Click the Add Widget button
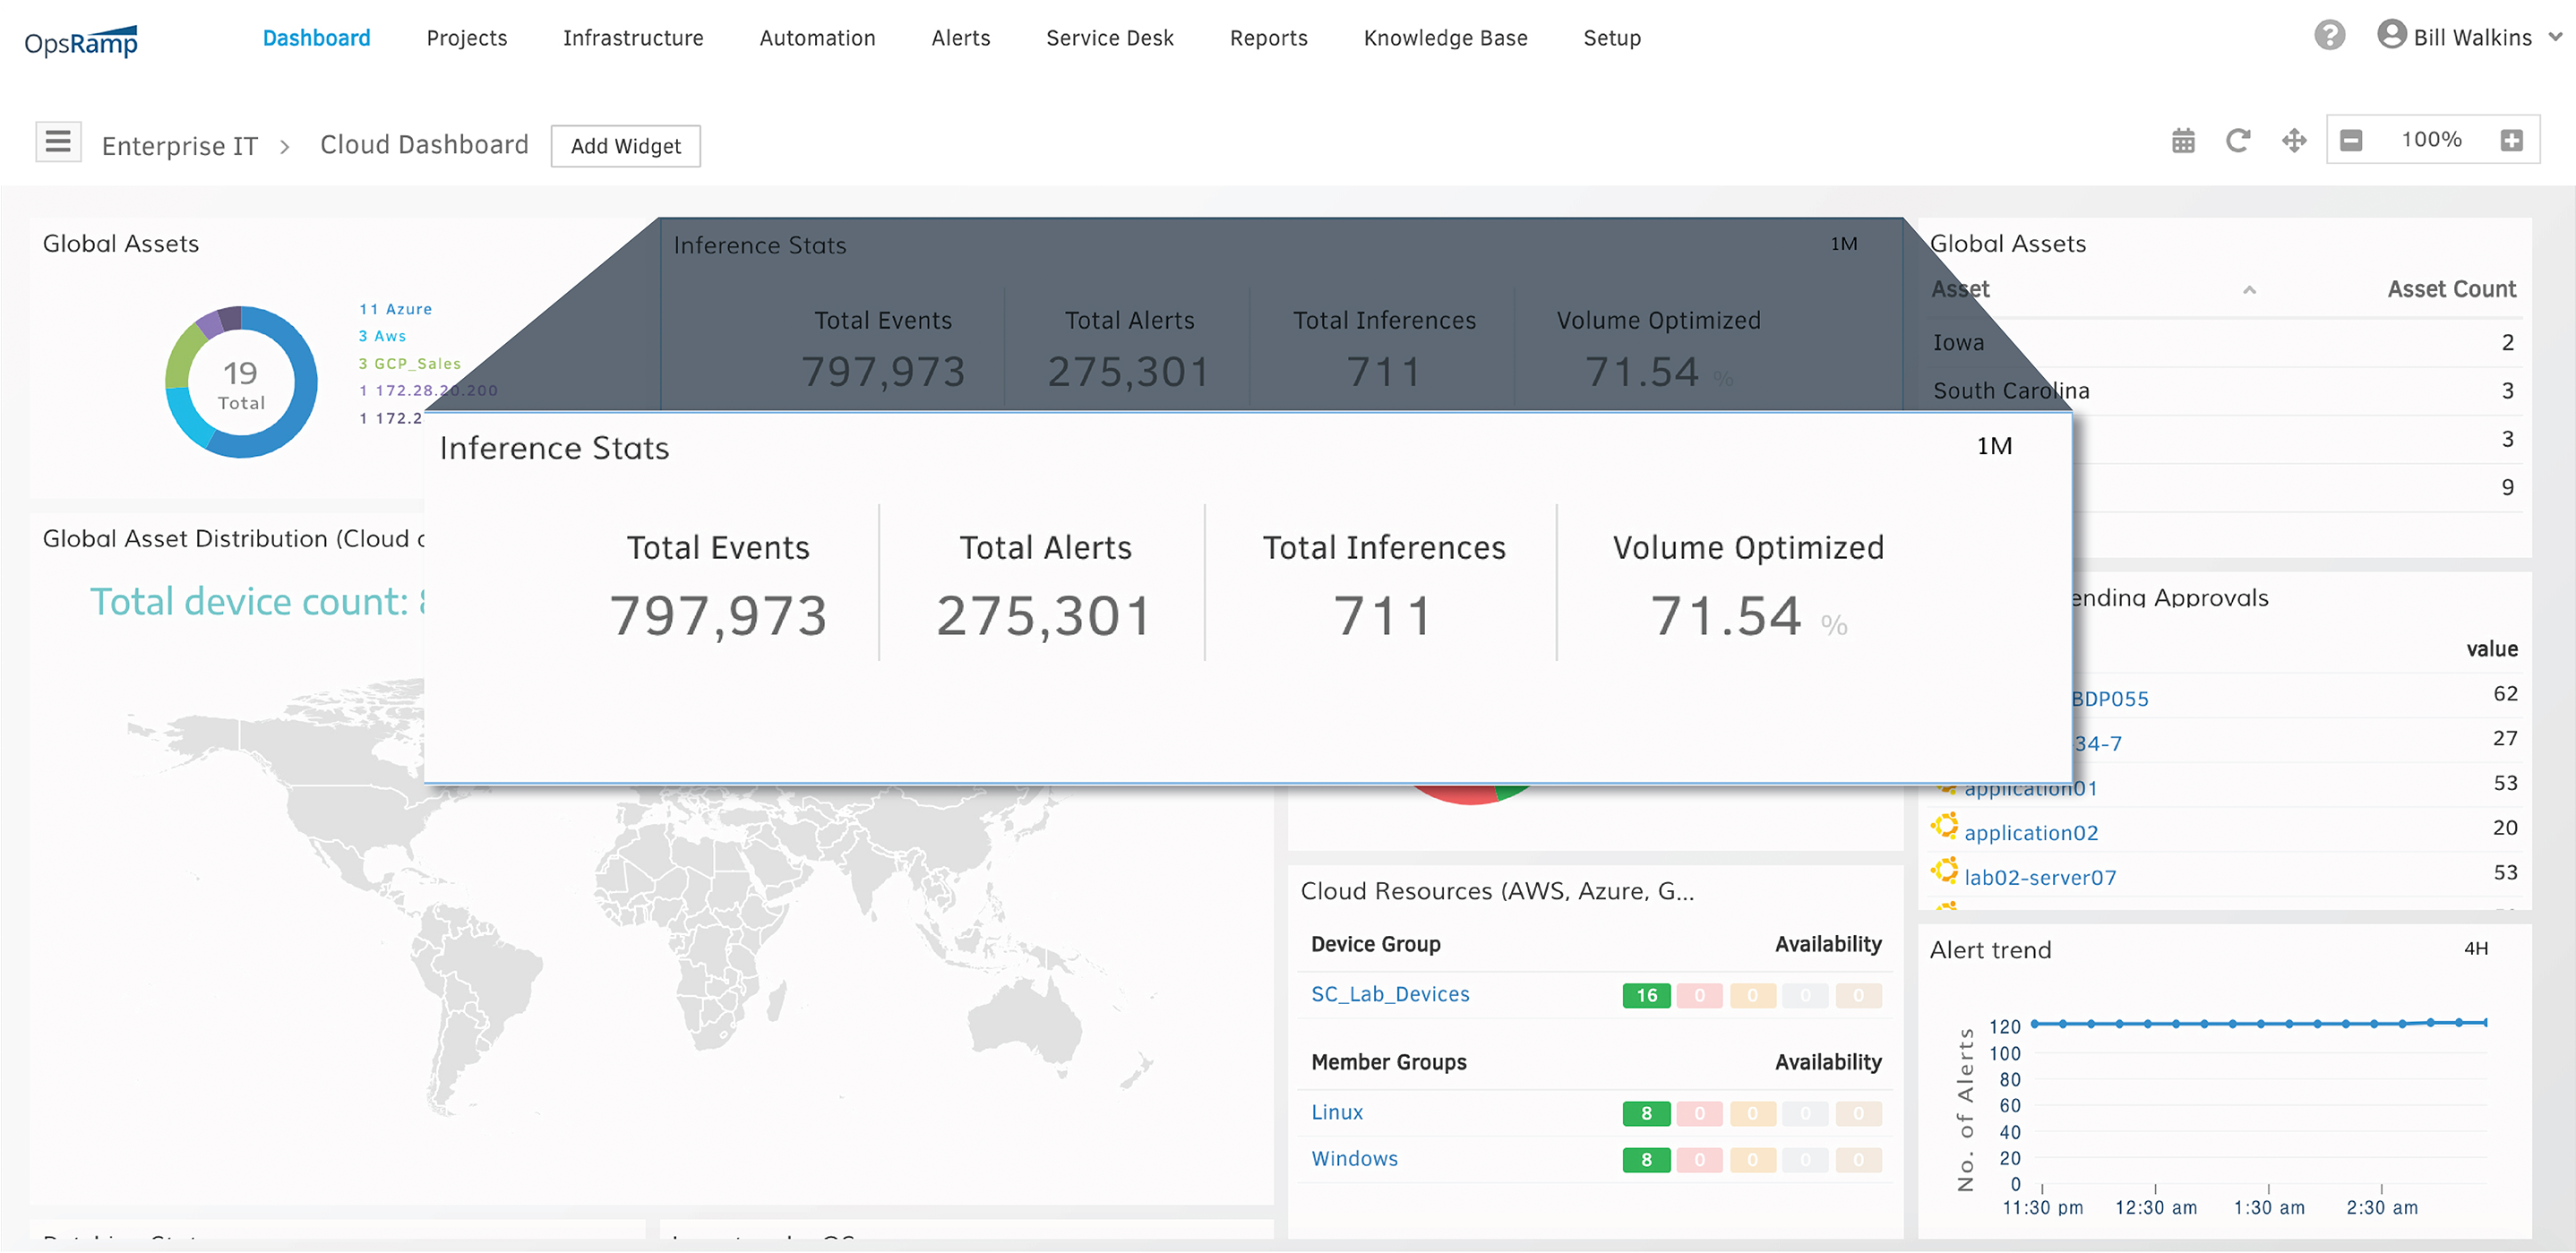The image size is (2576, 1253). [624, 144]
